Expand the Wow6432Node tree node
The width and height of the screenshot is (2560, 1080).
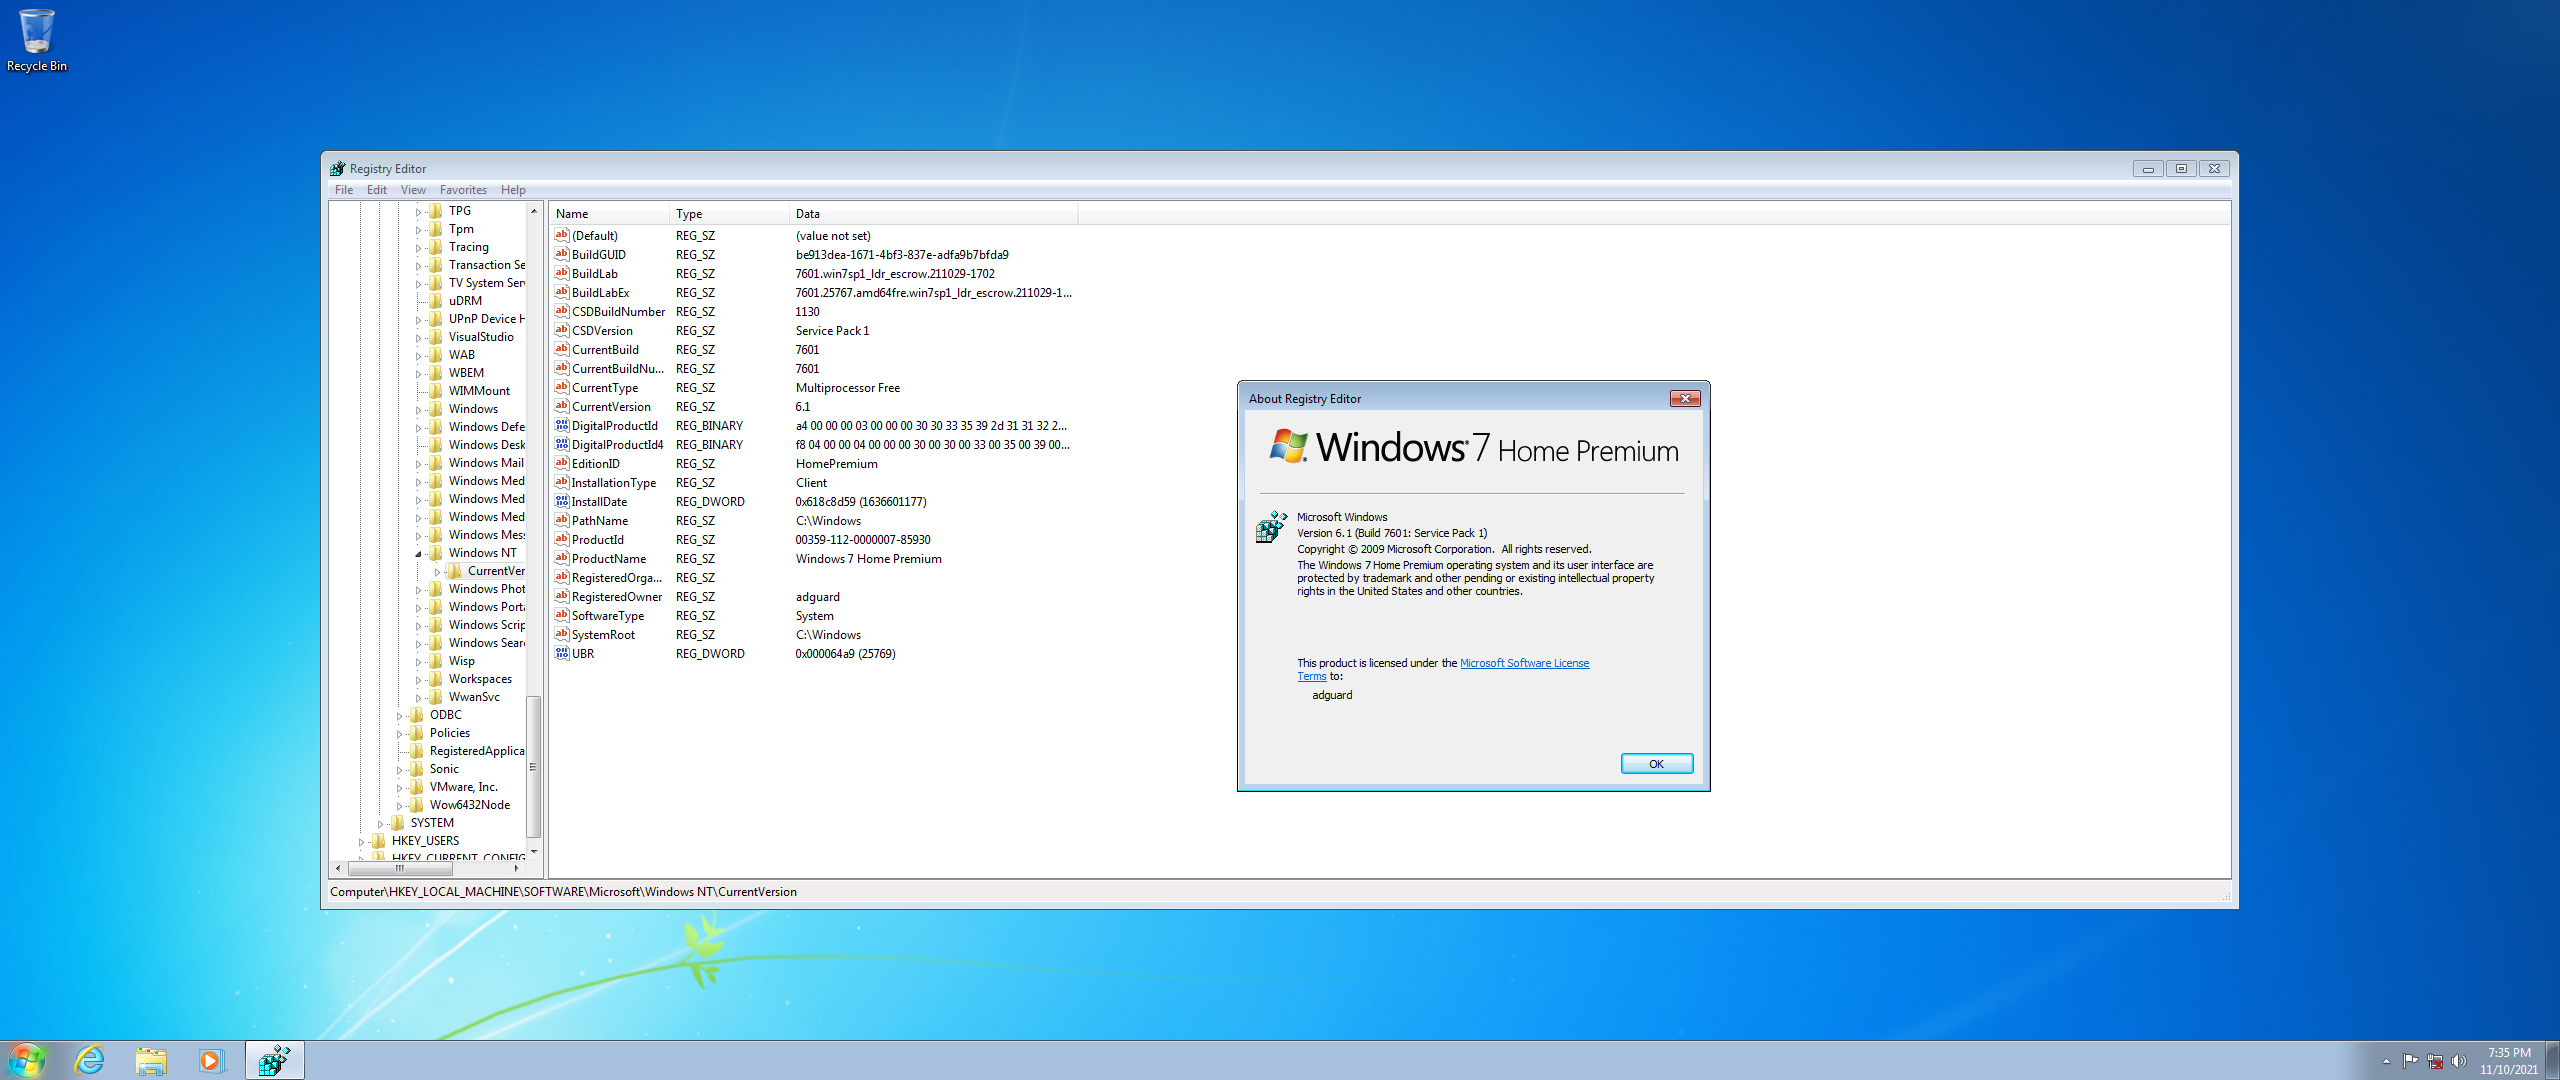tap(400, 805)
